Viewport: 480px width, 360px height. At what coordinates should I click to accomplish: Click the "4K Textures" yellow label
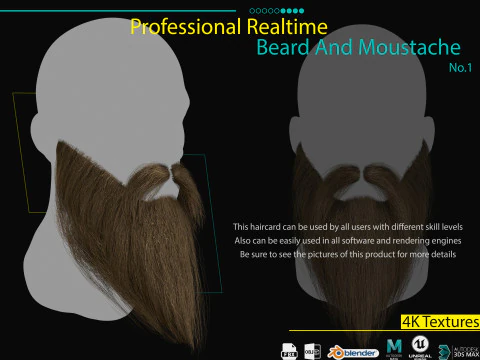pos(440,322)
